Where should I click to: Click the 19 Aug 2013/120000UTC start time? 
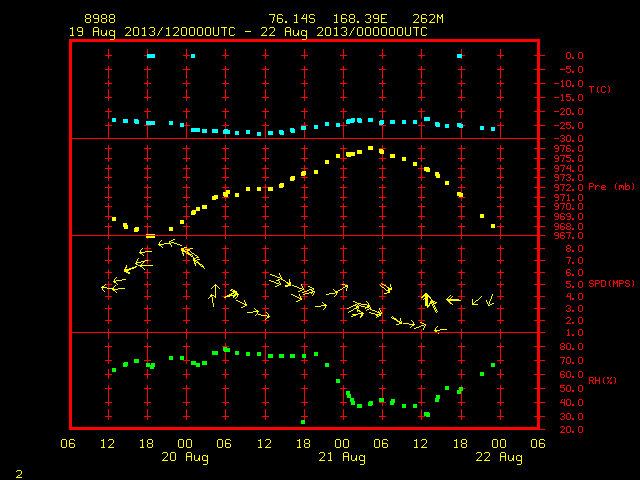152,32
